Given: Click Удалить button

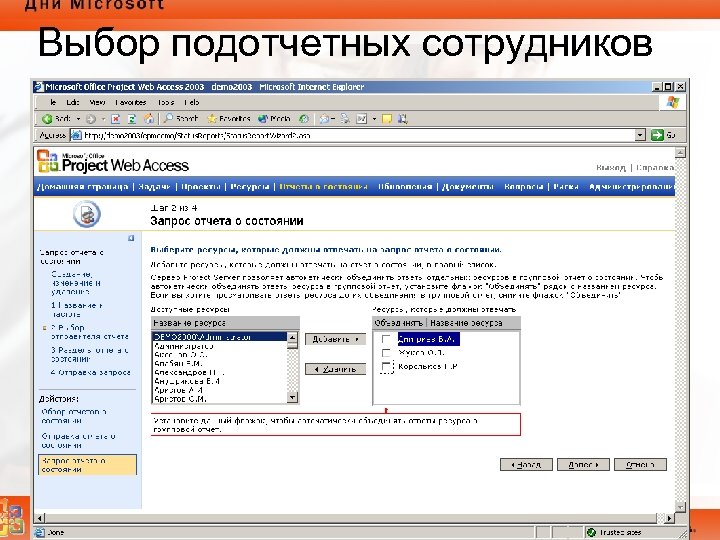Looking at the screenshot, I should [336, 369].
